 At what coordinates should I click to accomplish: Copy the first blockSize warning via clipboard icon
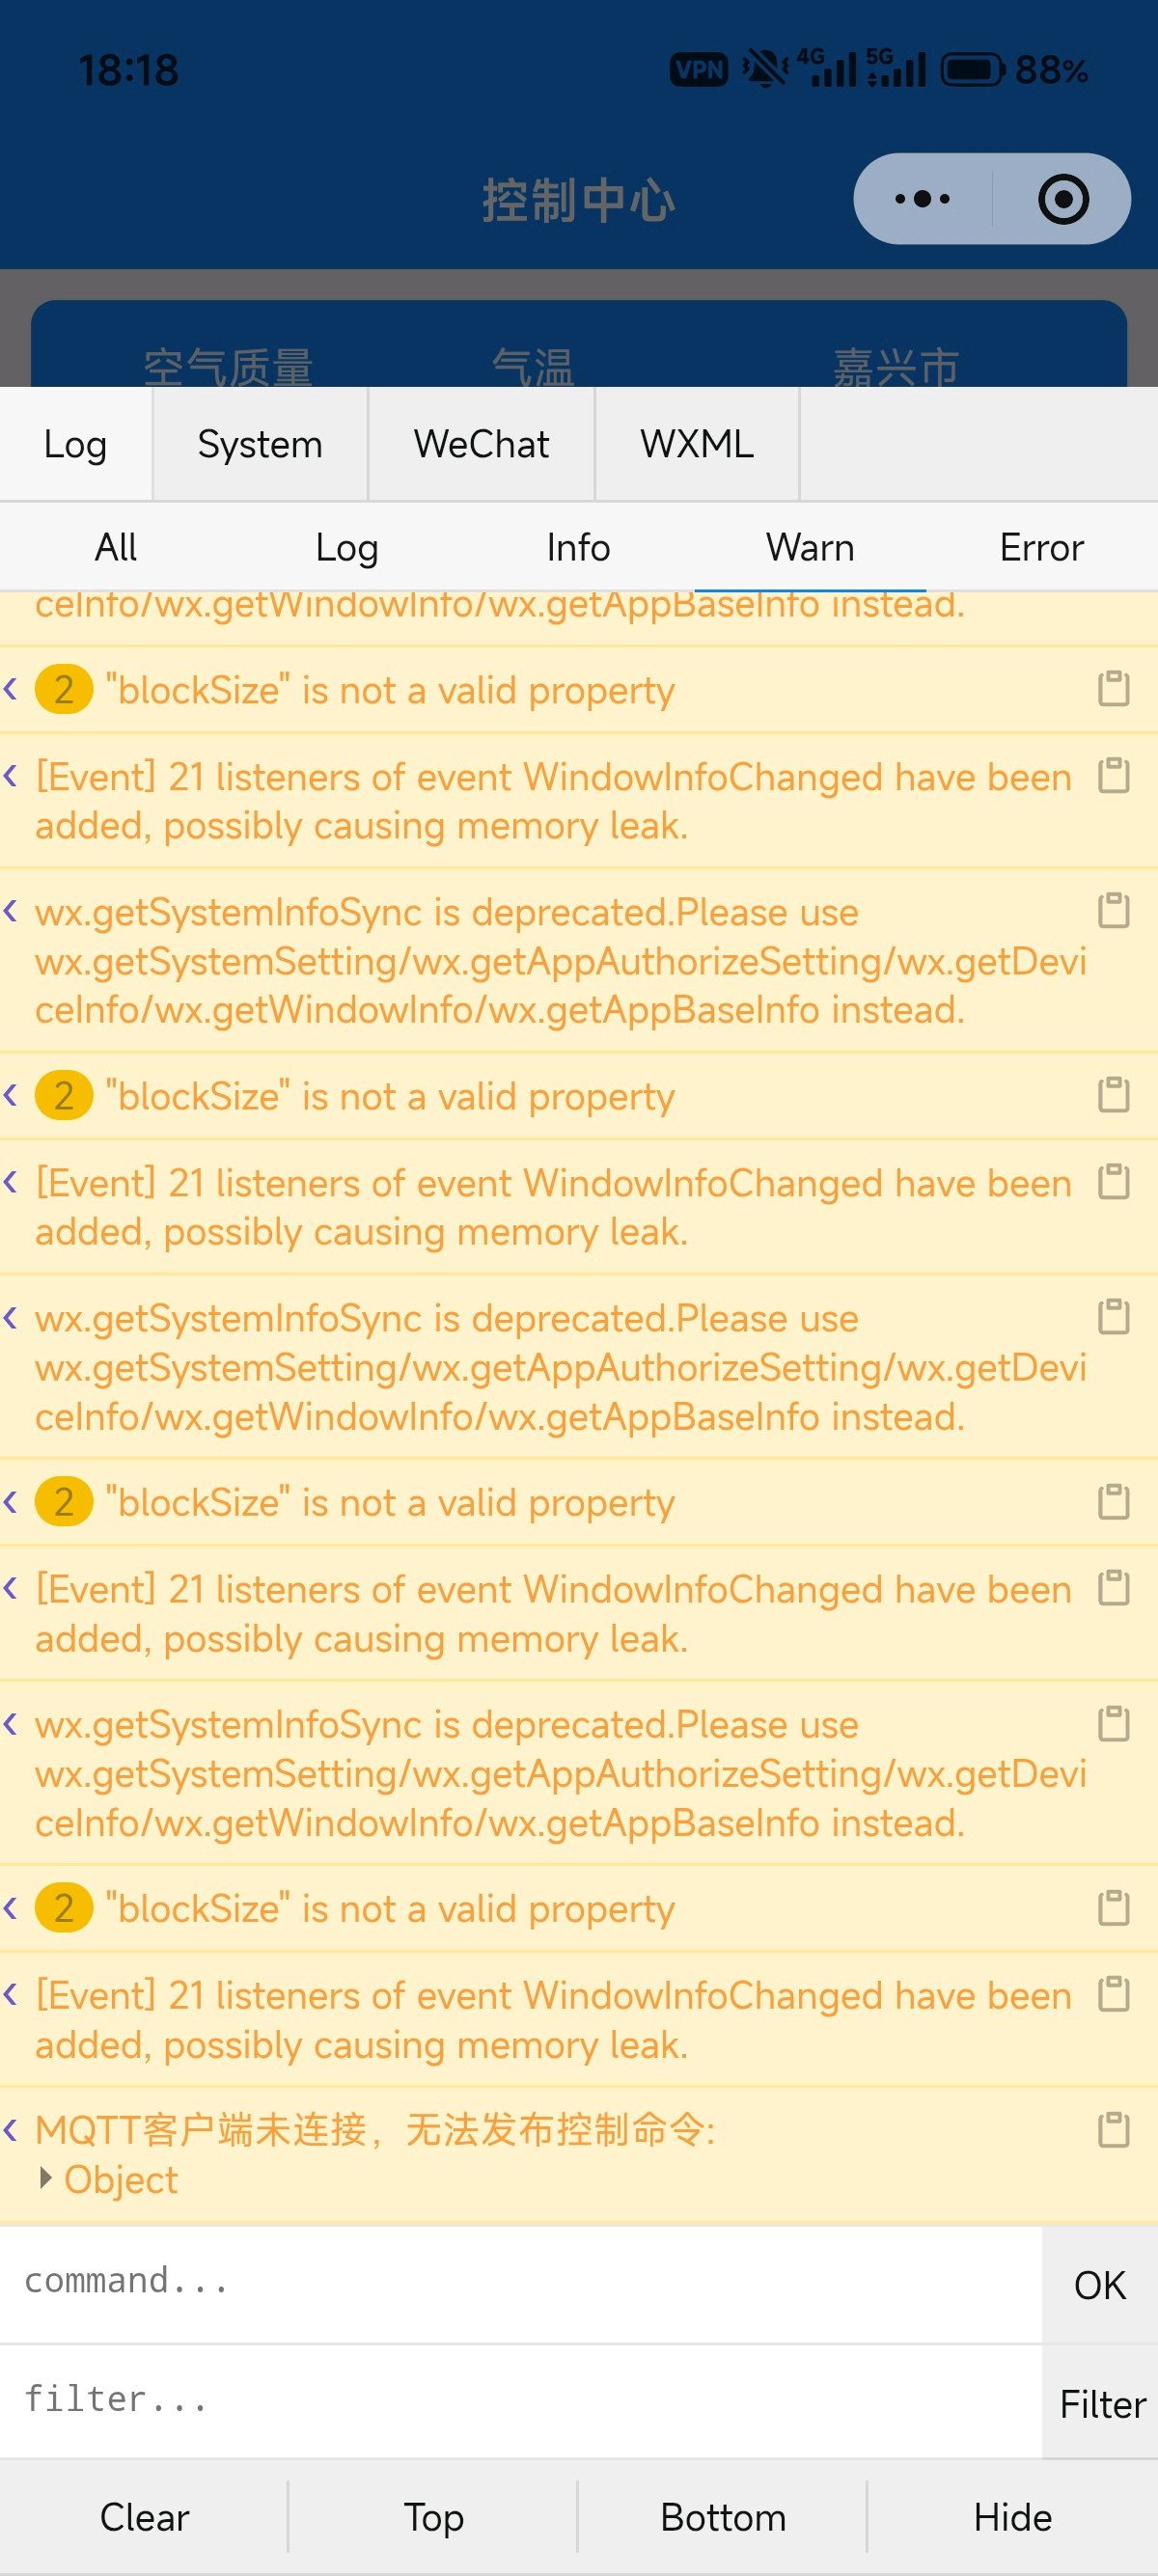tap(1113, 688)
